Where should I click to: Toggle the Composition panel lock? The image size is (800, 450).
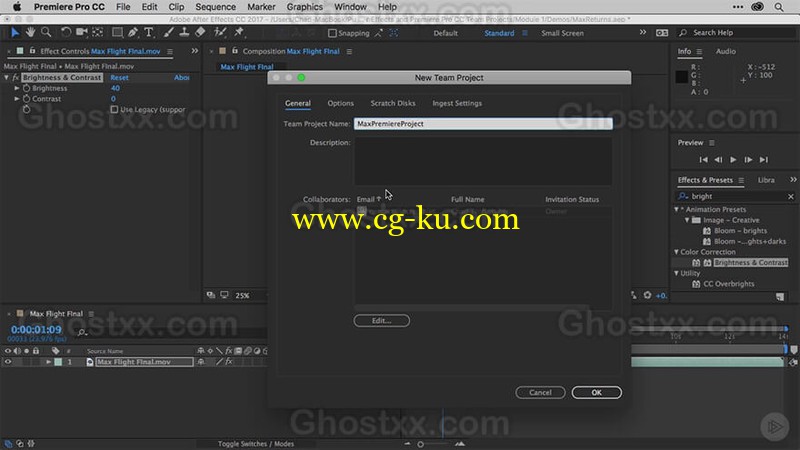point(235,51)
